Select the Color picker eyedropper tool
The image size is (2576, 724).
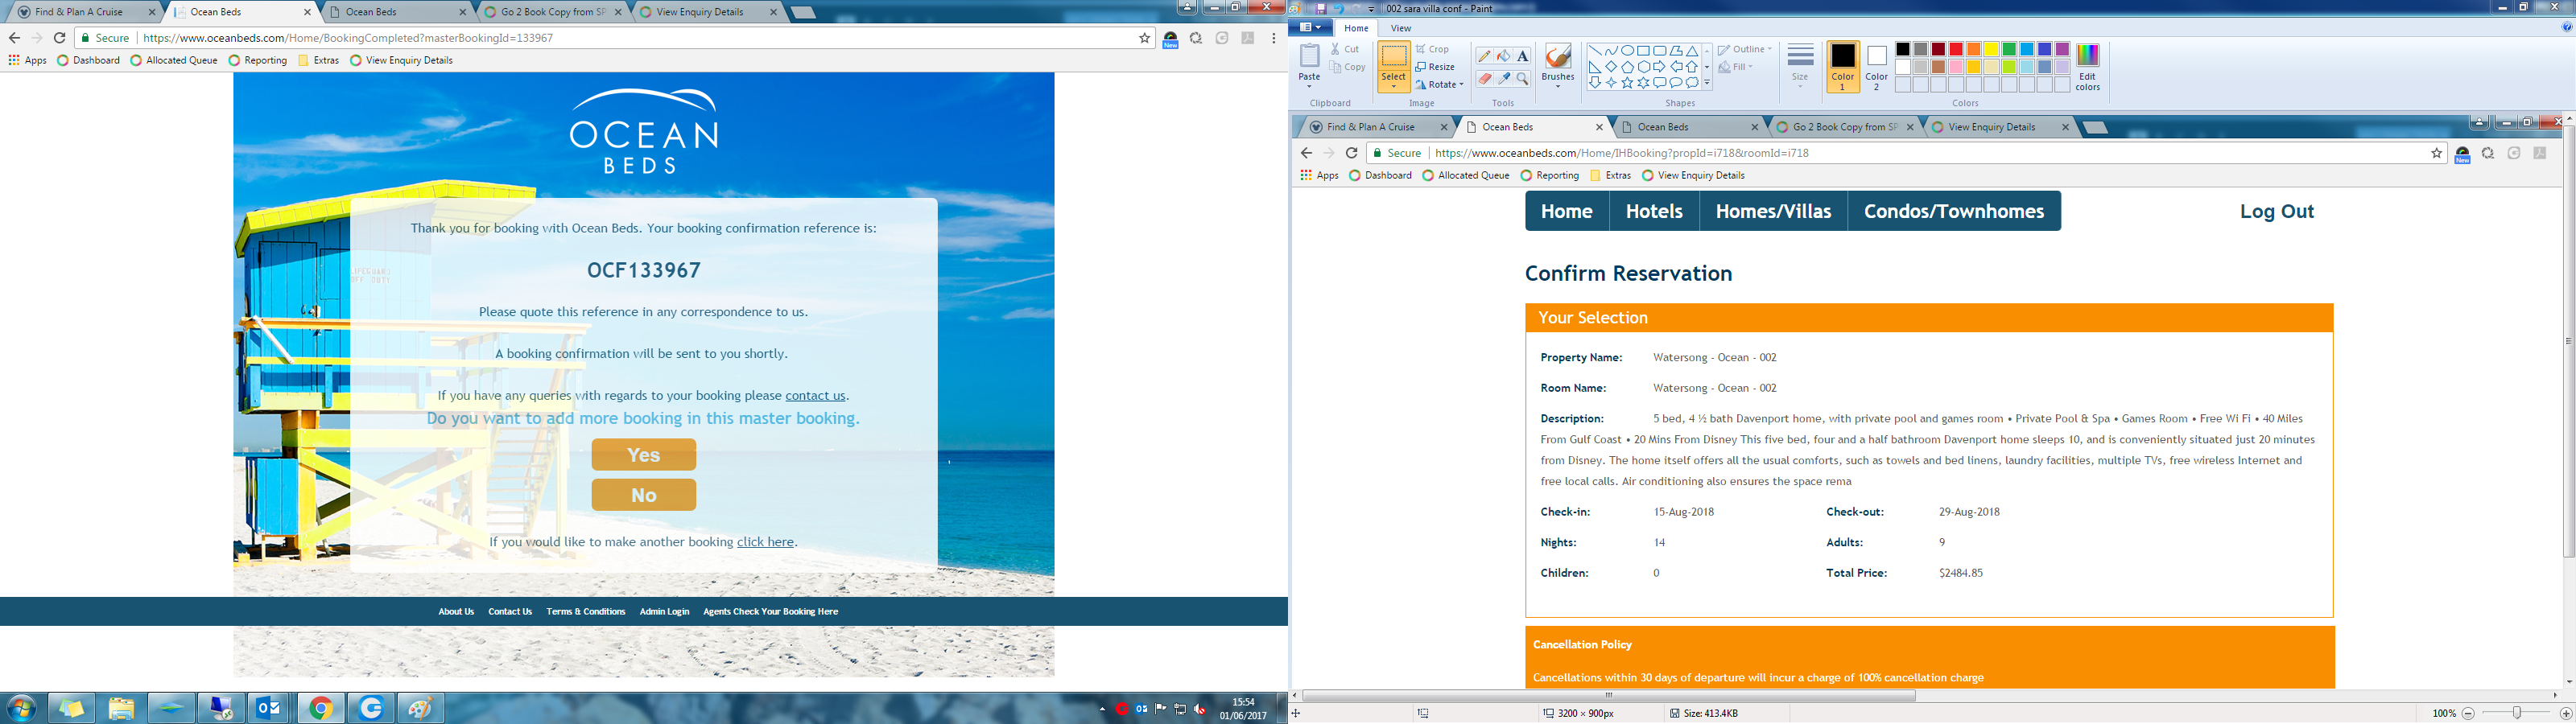(1503, 79)
